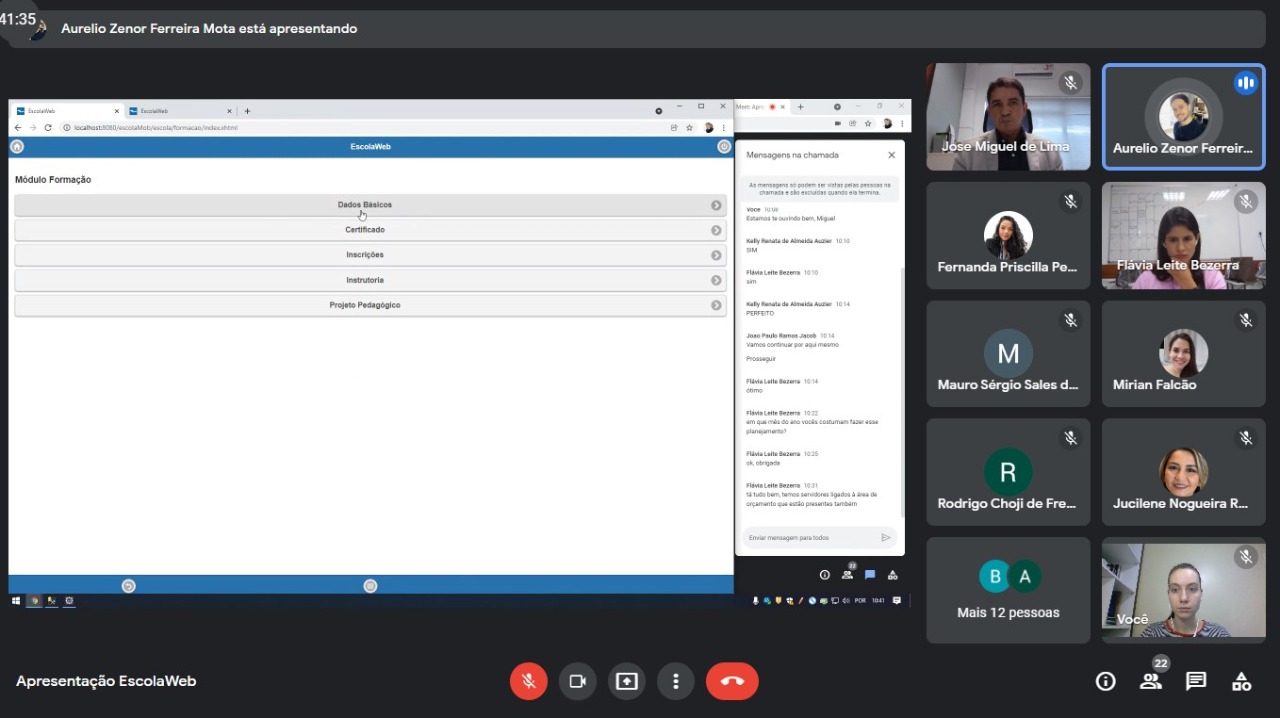Close the Mensagens na chamada panel
This screenshot has height=718, width=1280.
point(891,155)
